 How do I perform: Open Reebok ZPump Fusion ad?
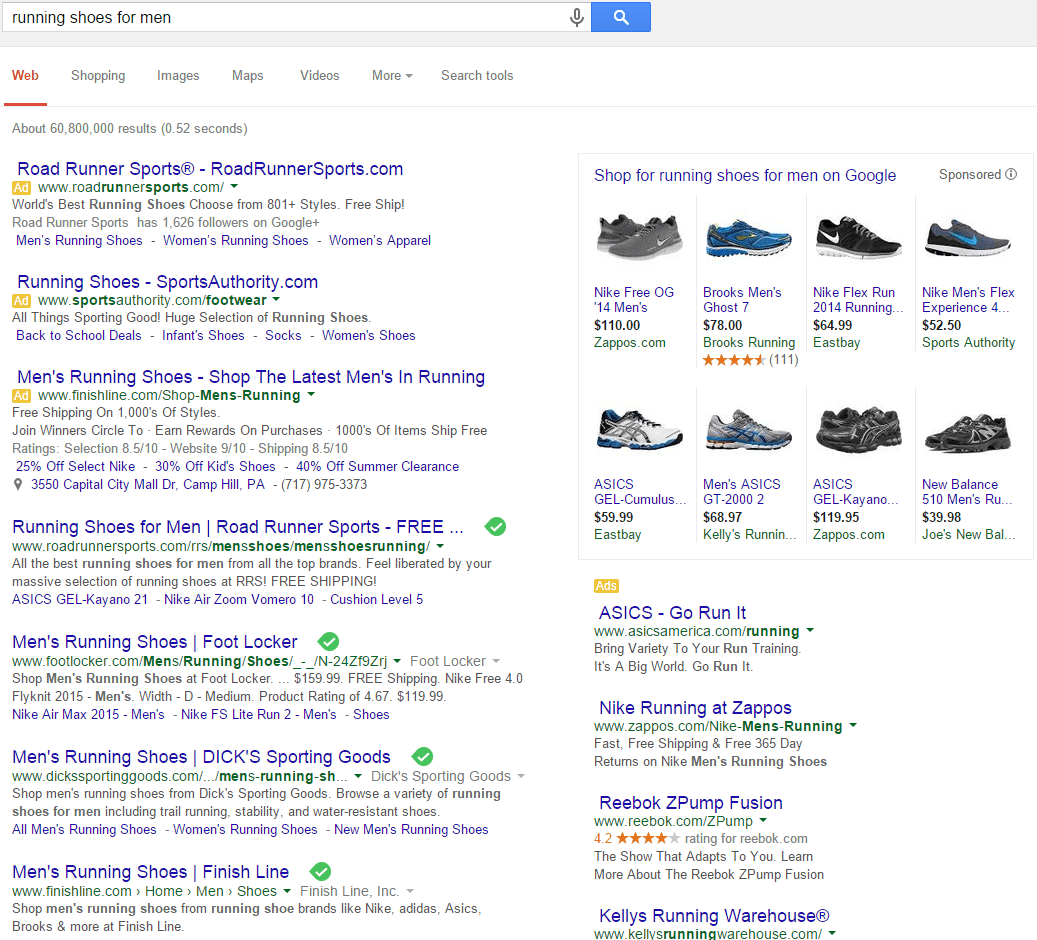coord(690,802)
